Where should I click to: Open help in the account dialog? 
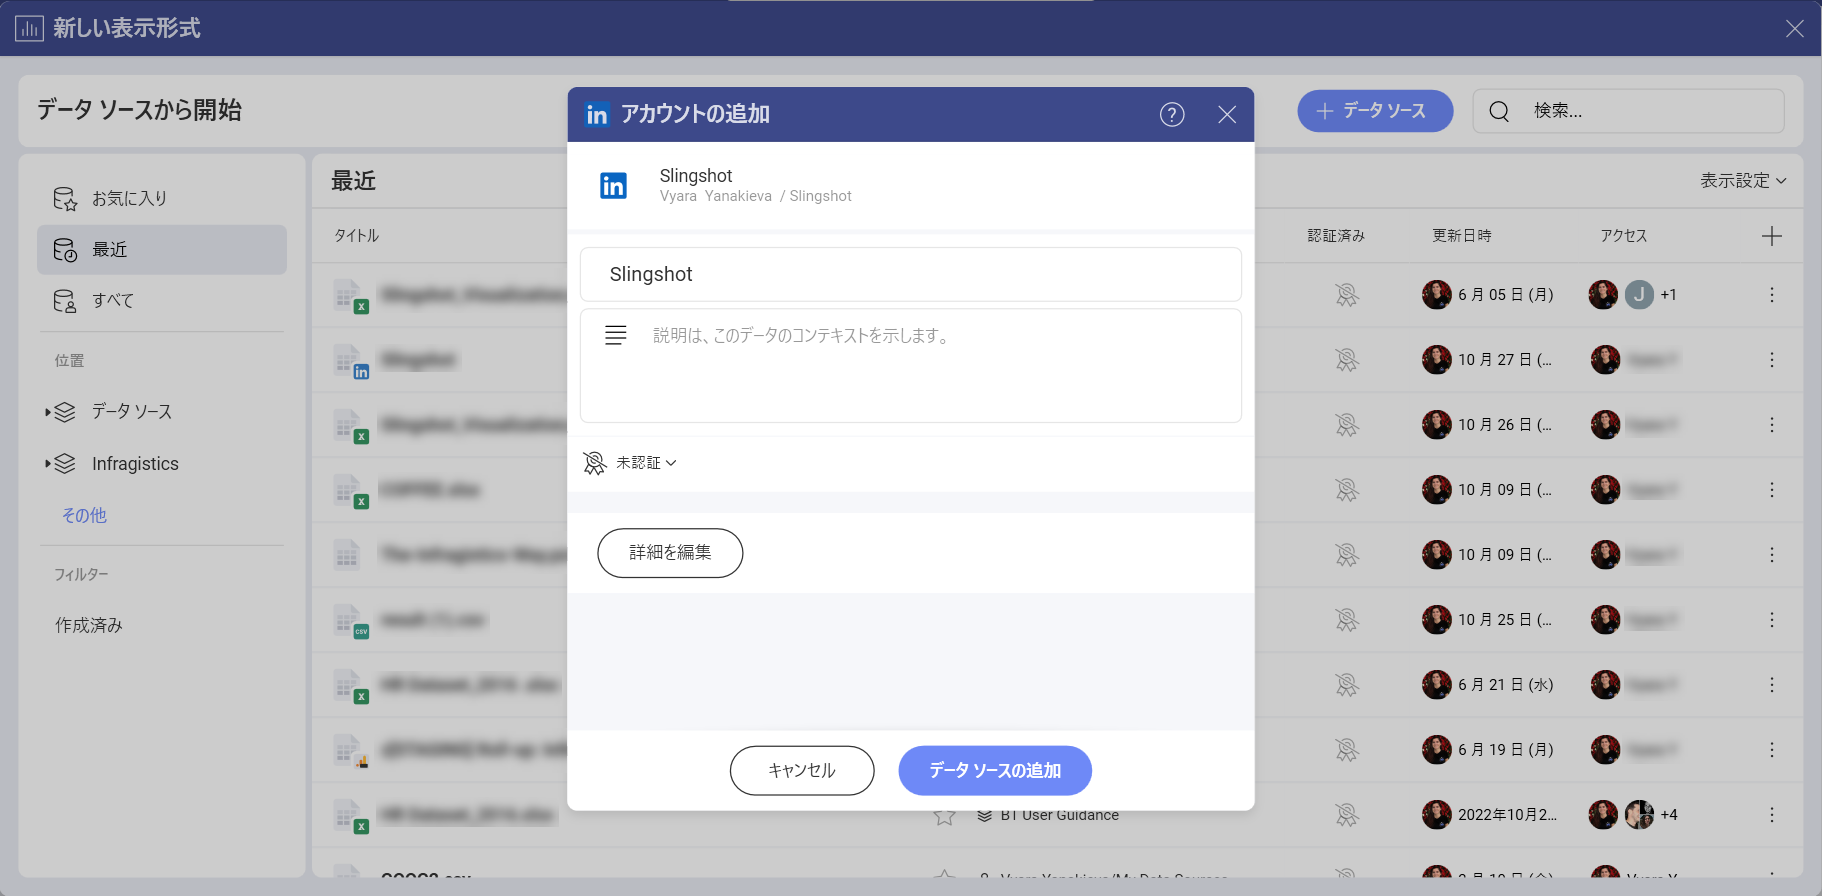1172,115
